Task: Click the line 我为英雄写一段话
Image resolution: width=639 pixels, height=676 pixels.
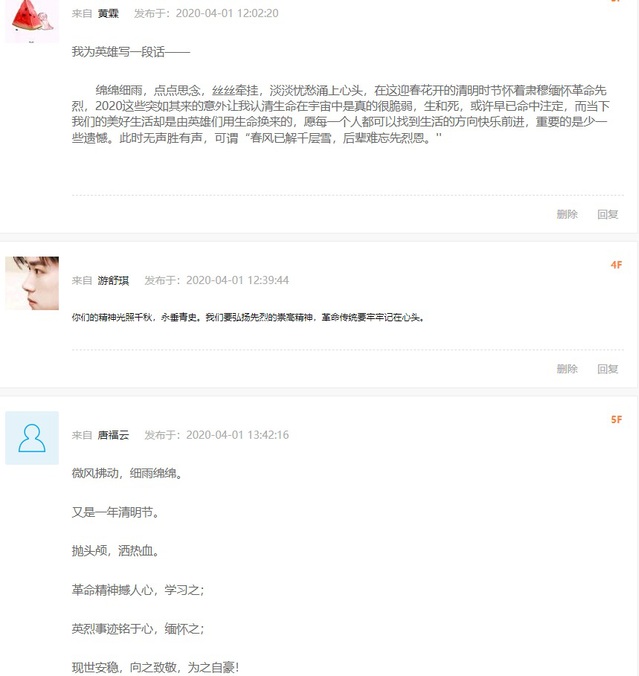Action: tap(131, 52)
